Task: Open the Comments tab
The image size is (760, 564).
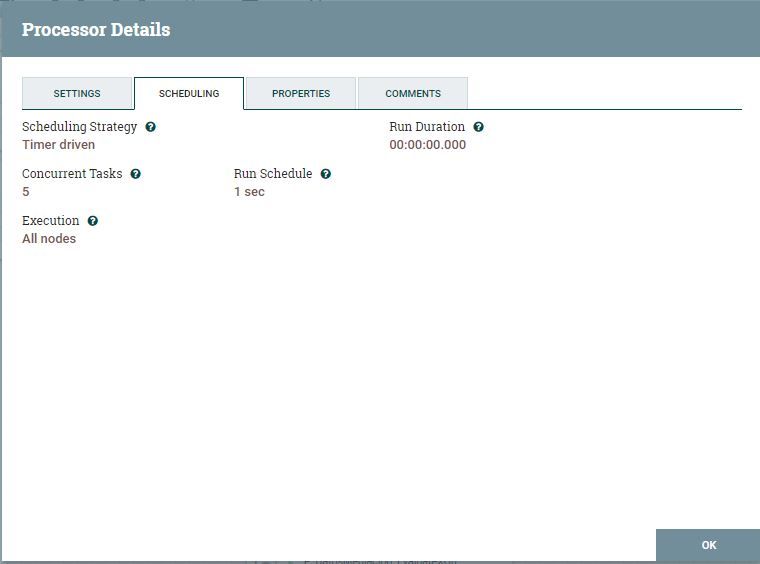Action: [x=413, y=93]
